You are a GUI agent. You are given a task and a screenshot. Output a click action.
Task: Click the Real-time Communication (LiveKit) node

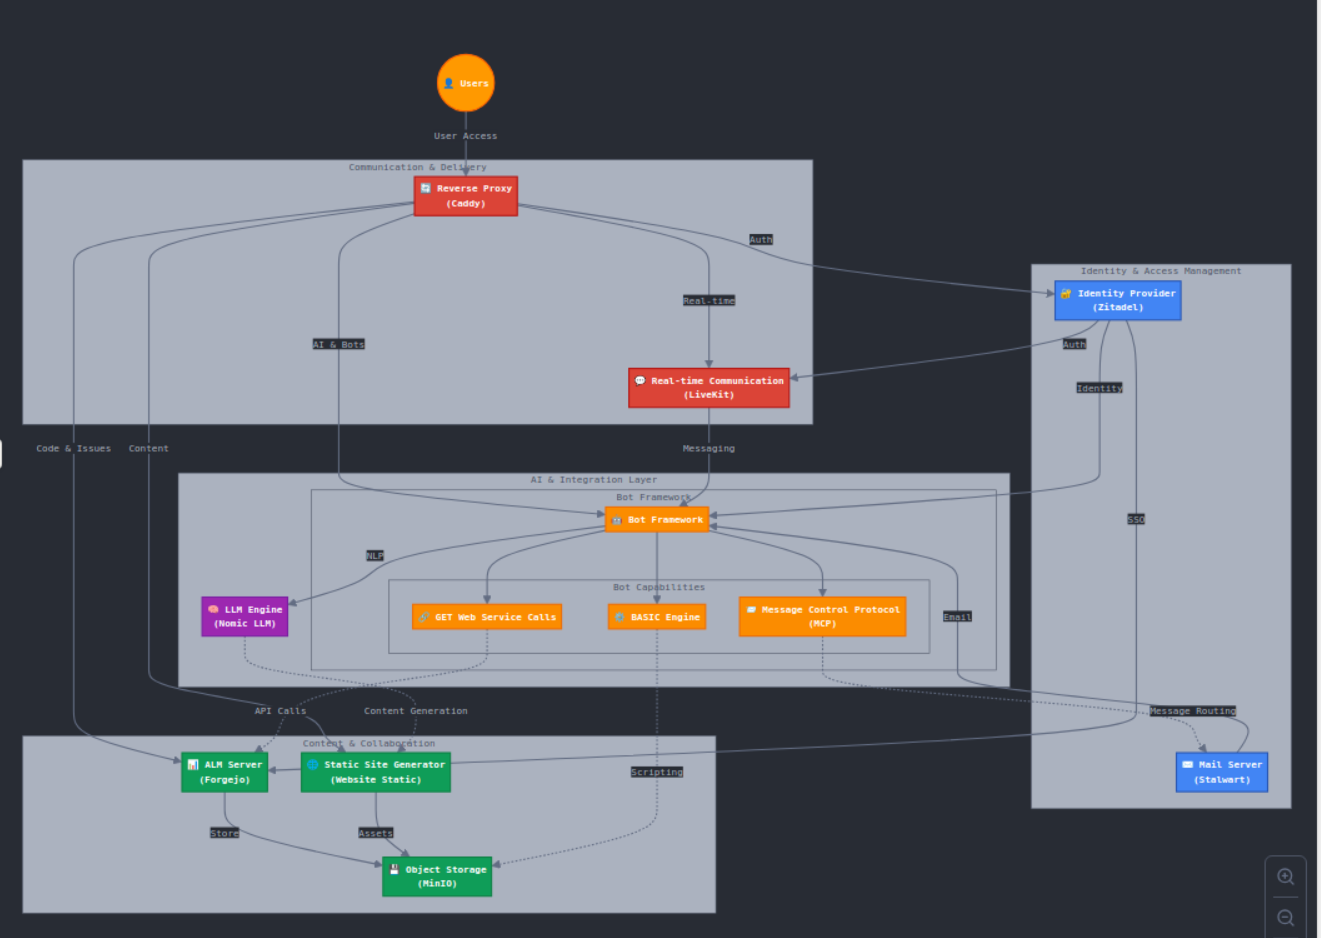click(x=708, y=388)
